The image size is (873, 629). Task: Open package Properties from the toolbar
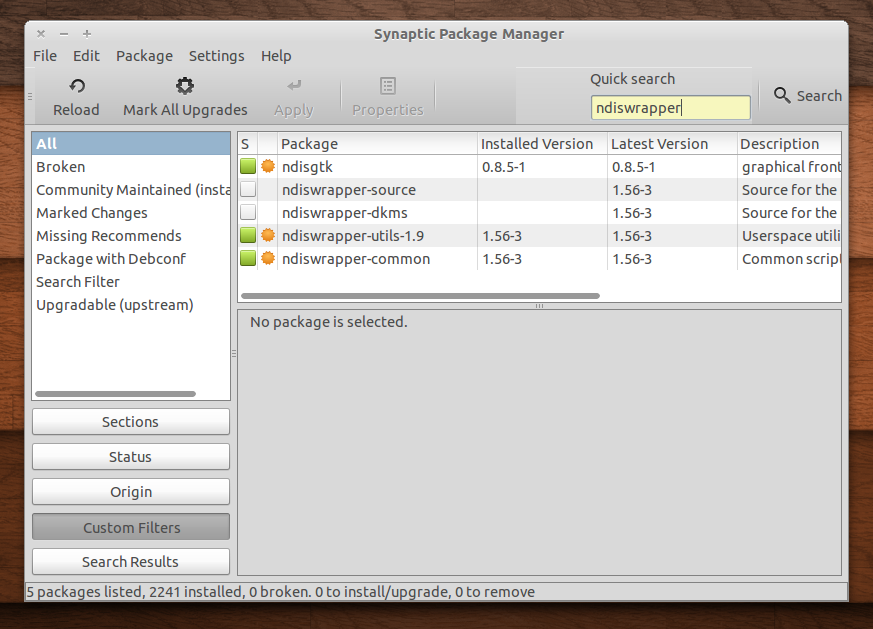(x=388, y=97)
